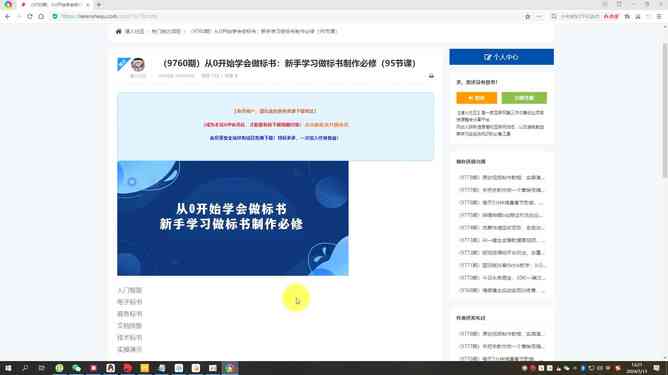This screenshot has height=375, width=668.
Task: Click the article title (9760期) 从0开始学会做标书
Action: 289,63
